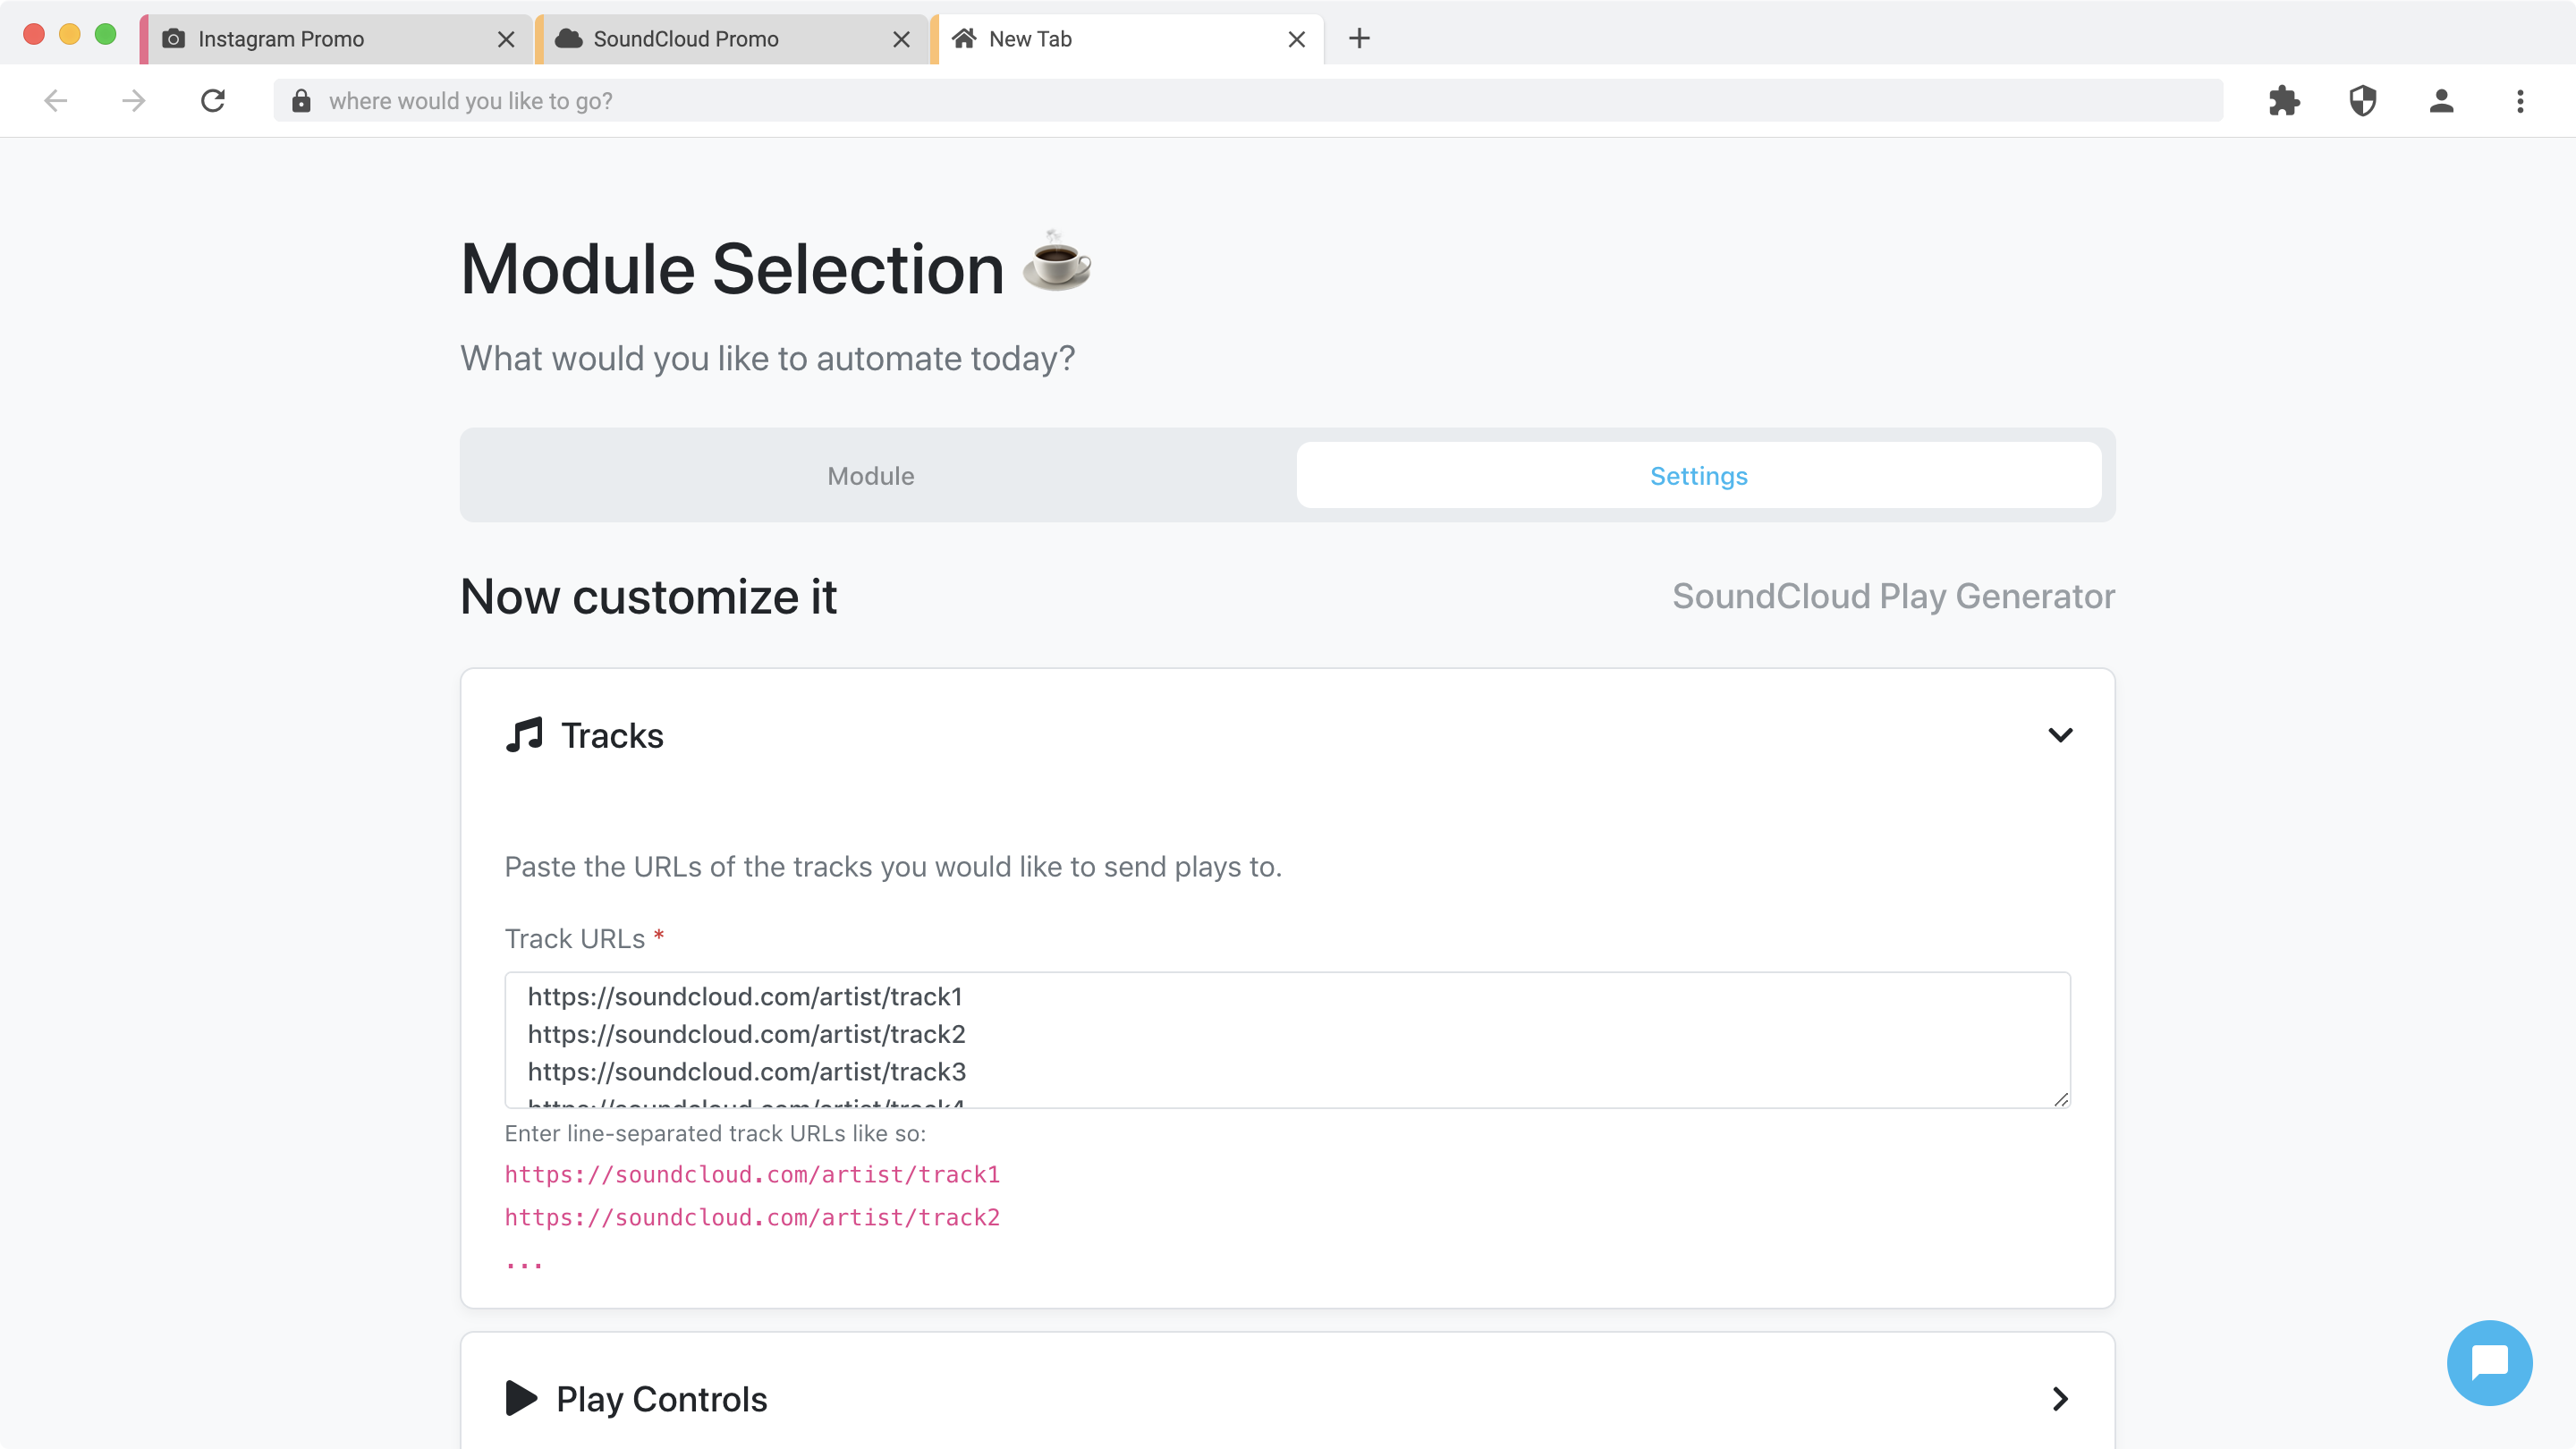Click the Tracks section header

612,735
